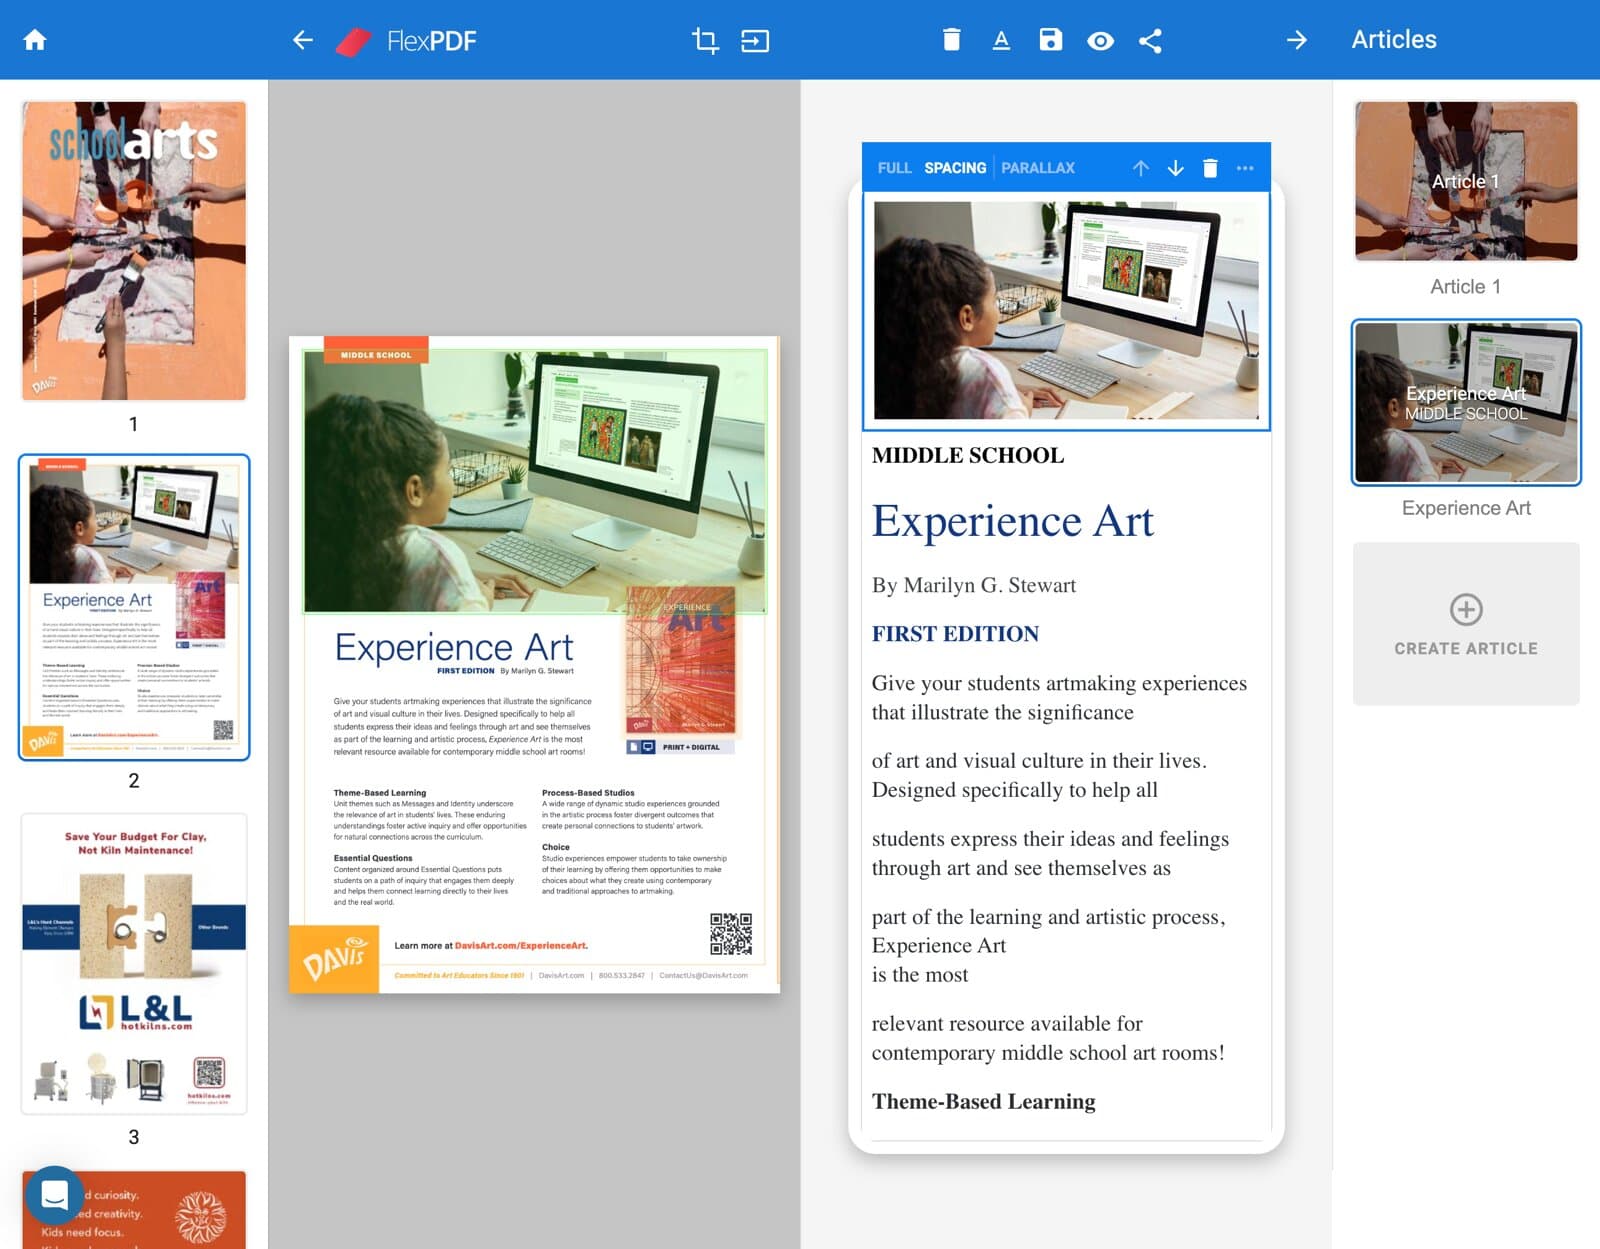1600x1249 pixels.
Task: Click the Experience Art headline on PDF page
Action: pos(454,648)
